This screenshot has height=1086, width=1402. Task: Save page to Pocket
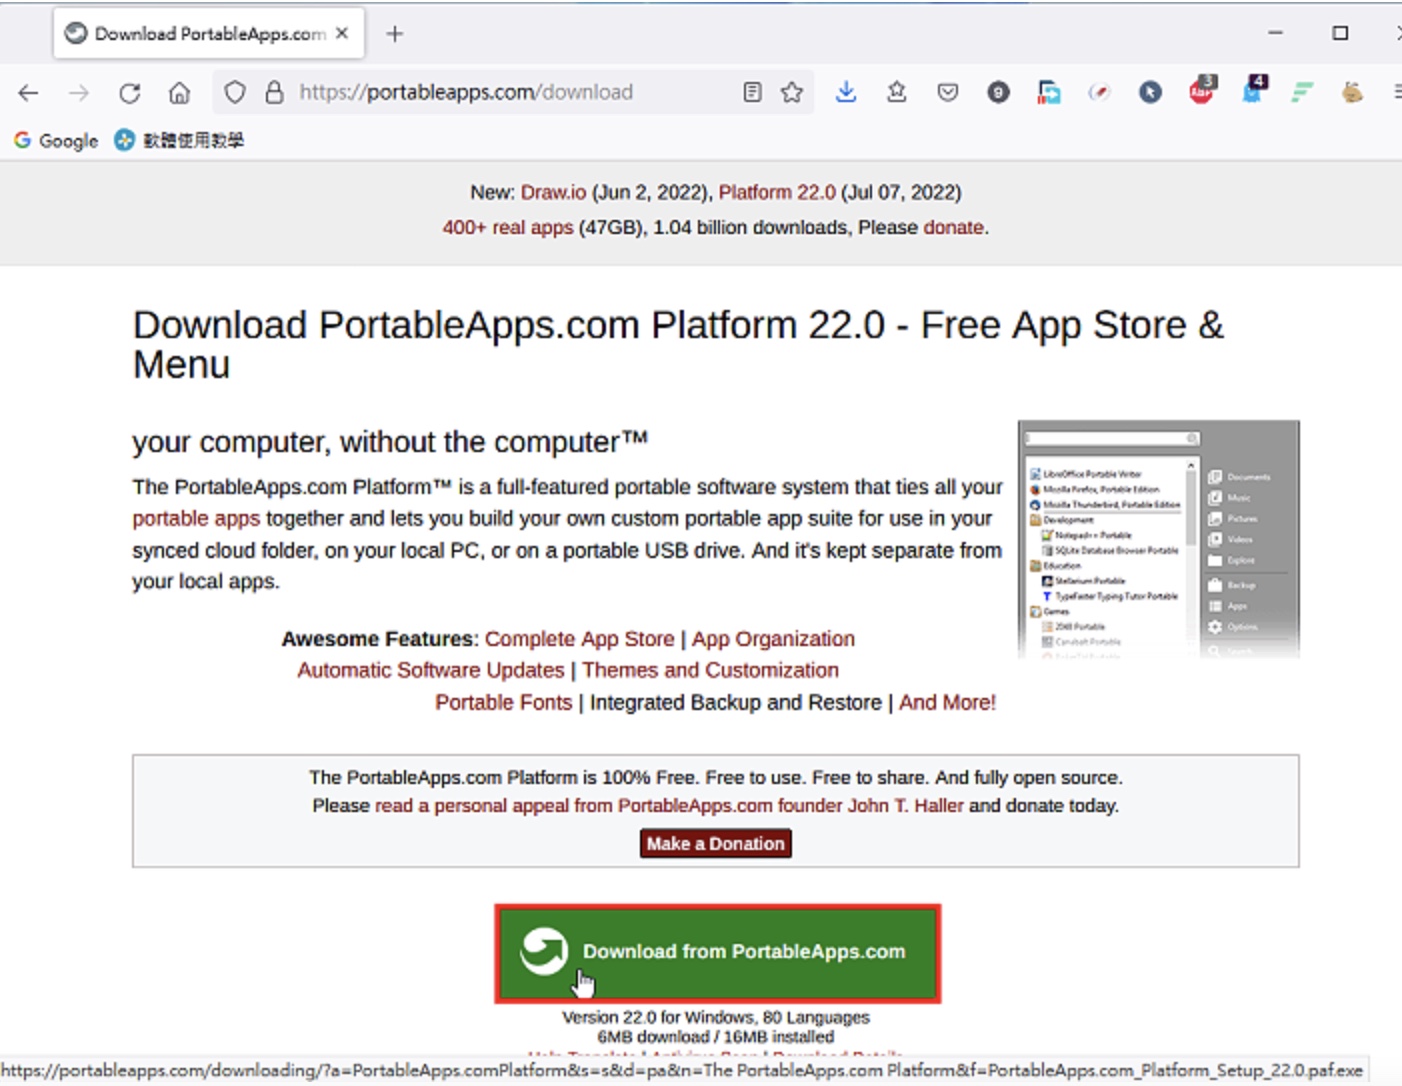click(948, 93)
